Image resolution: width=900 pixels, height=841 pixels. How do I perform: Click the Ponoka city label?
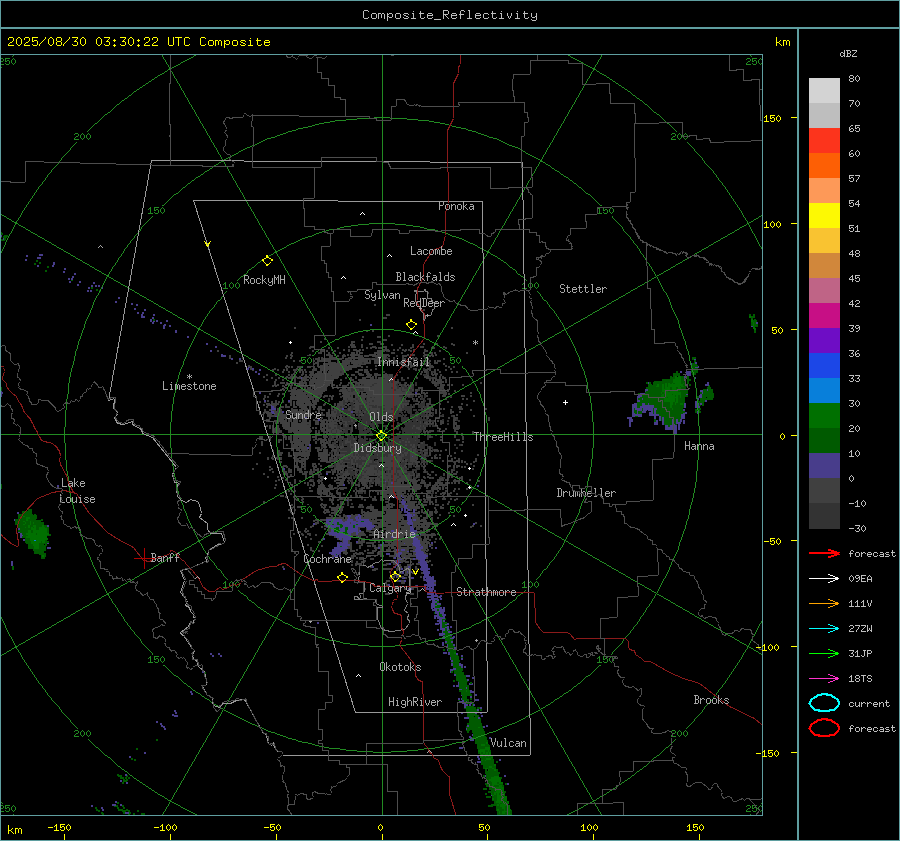456,206
